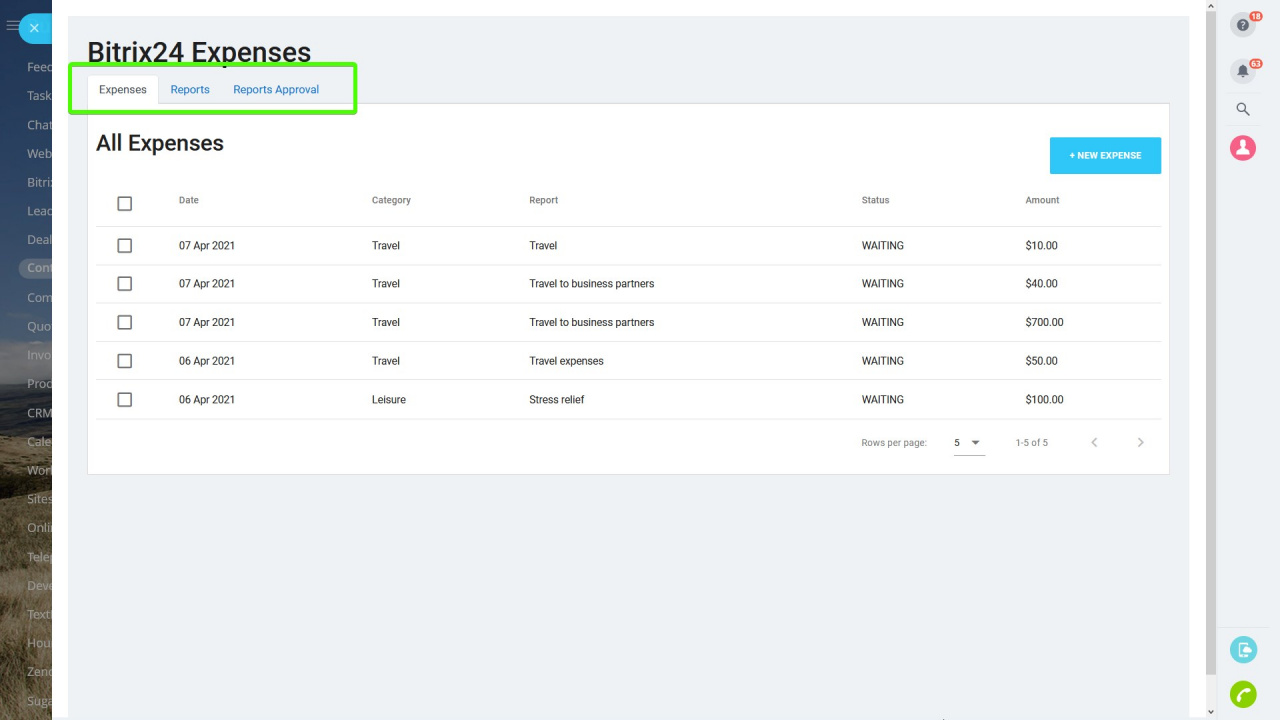Check the $10.00 Travel expense row
Image resolution: width=1280 pixels, height=720 pixels.
pos(125,245)
